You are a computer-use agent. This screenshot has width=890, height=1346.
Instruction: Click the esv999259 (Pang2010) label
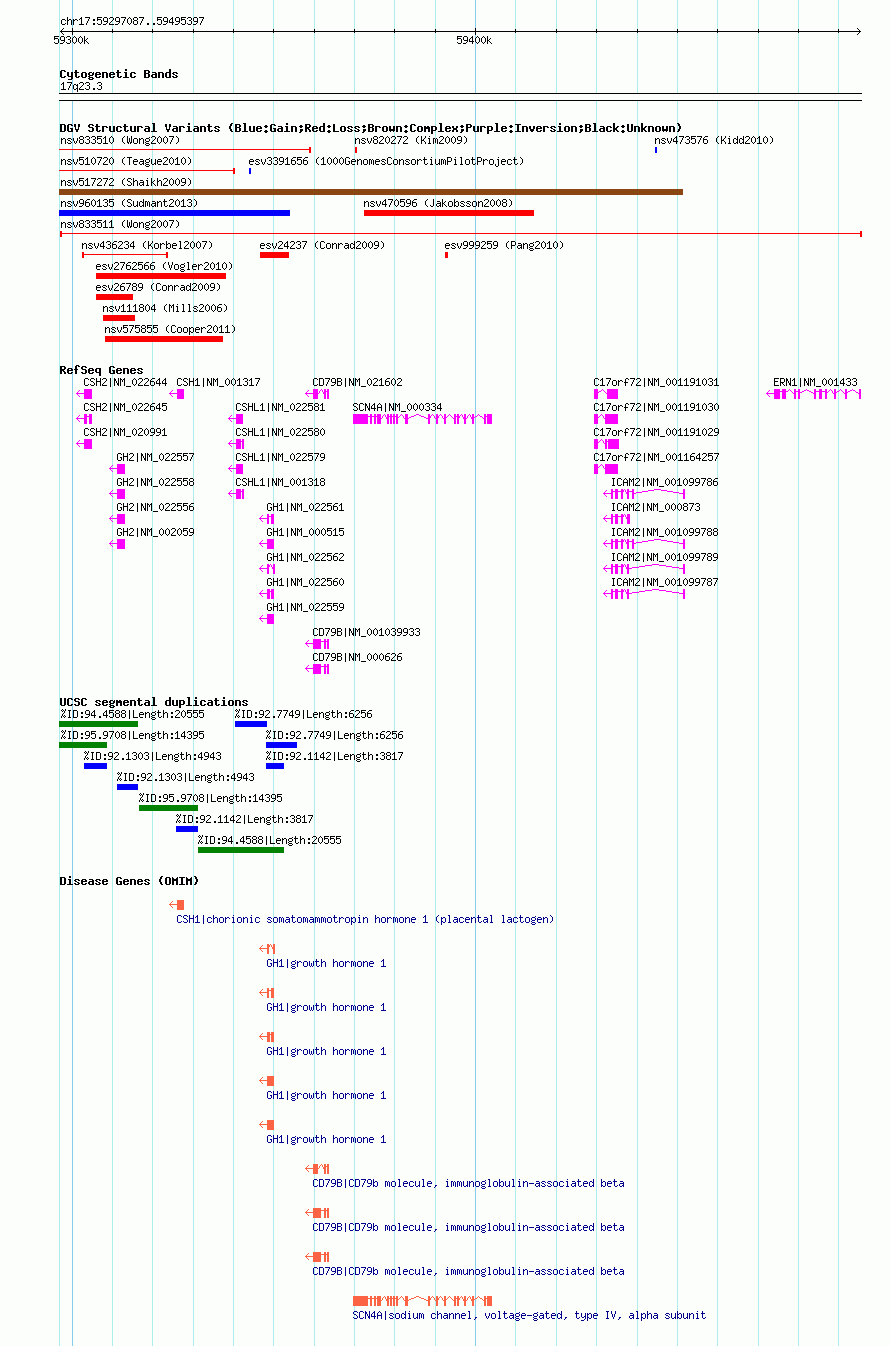pyautogui.click(x=504, y=246)
